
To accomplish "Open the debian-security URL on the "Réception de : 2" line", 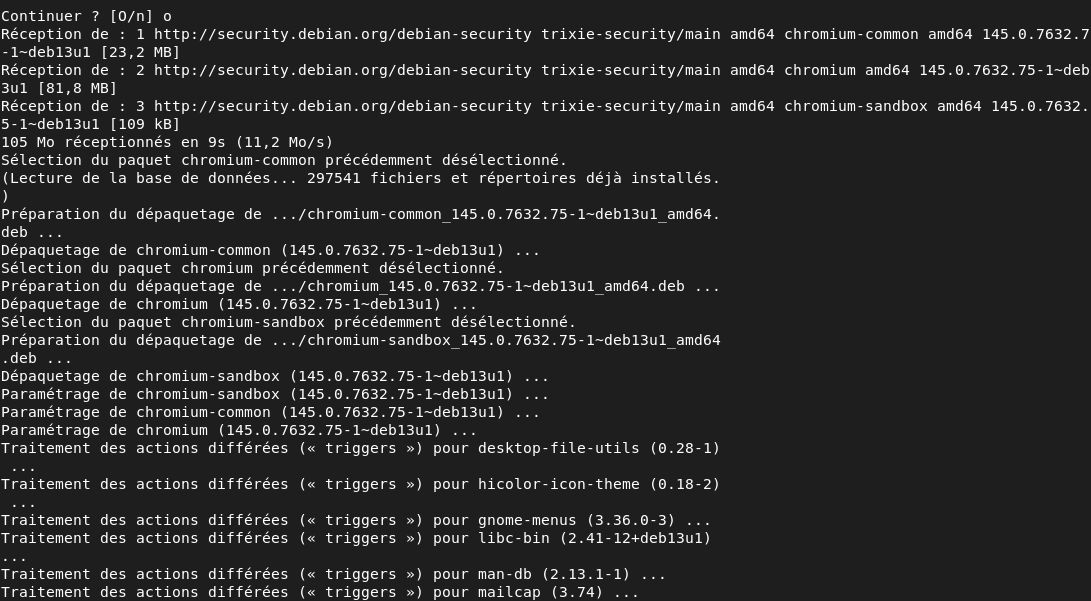I will (x=342, y=70).
